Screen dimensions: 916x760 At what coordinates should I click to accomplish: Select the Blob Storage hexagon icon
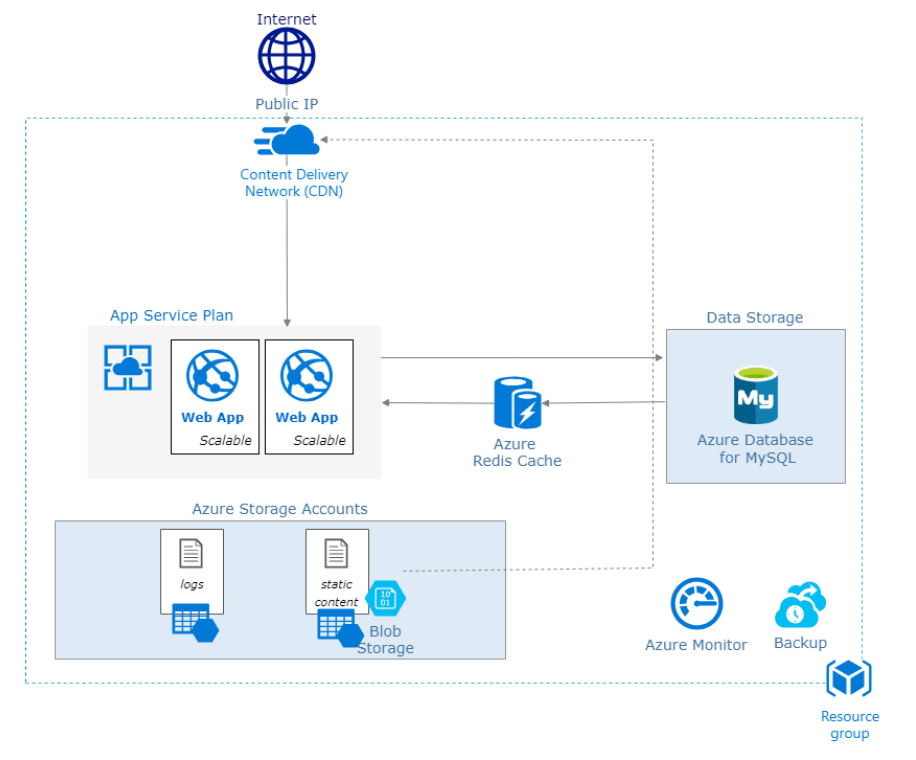click(386, 598)
